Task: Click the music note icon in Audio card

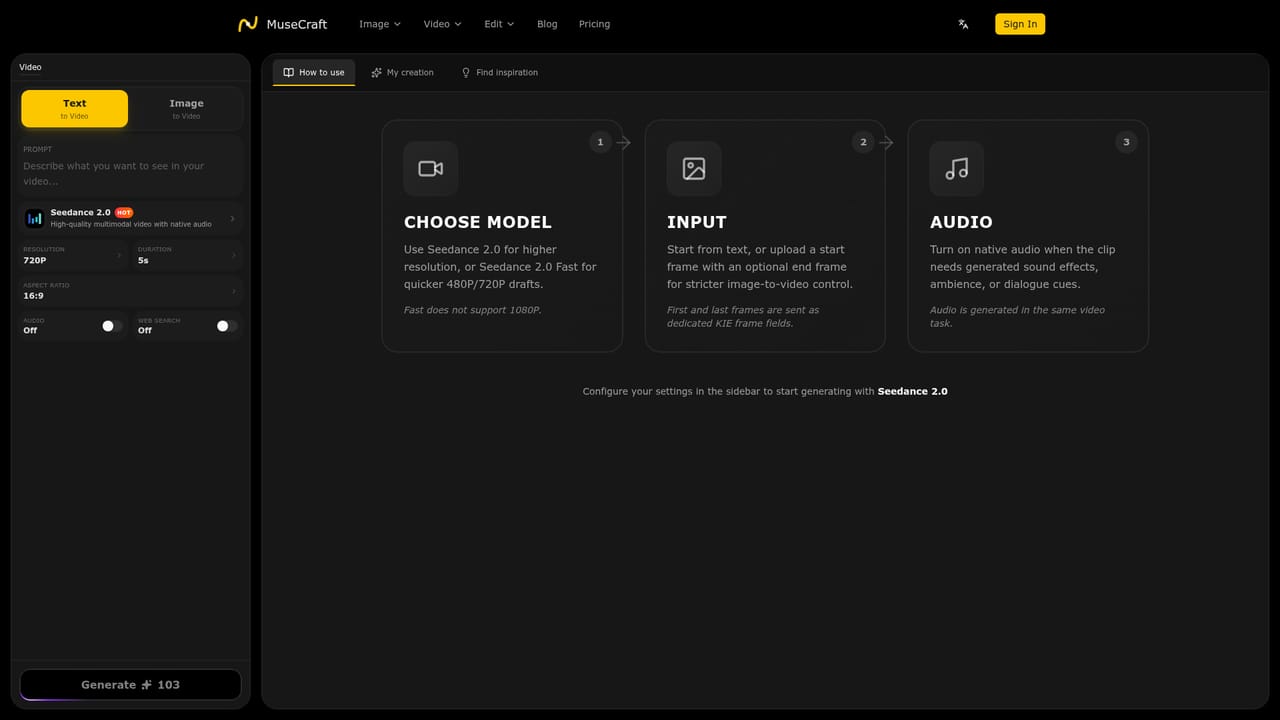Action: point(957,169)
